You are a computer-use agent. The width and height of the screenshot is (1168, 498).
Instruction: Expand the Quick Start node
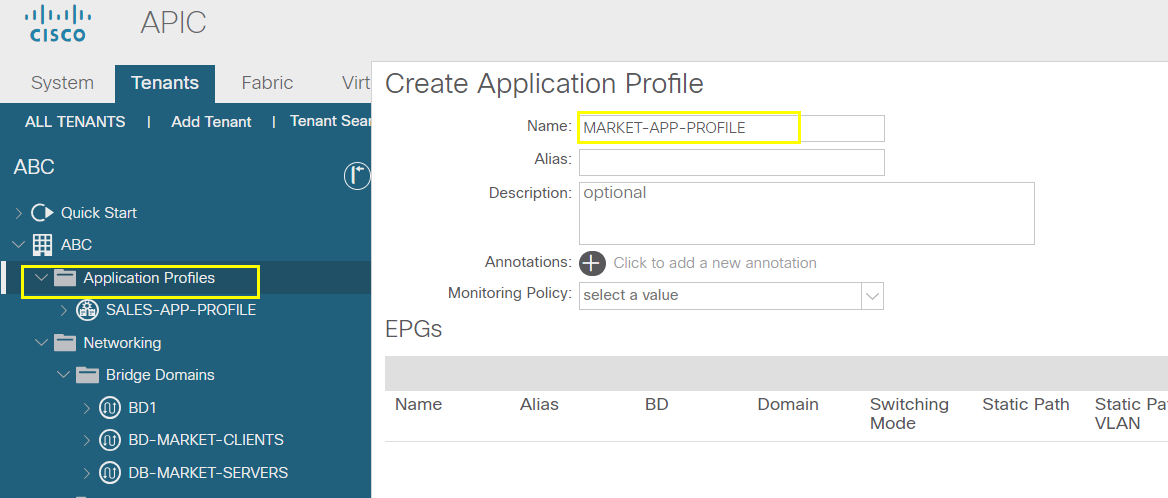coord(19,213)
